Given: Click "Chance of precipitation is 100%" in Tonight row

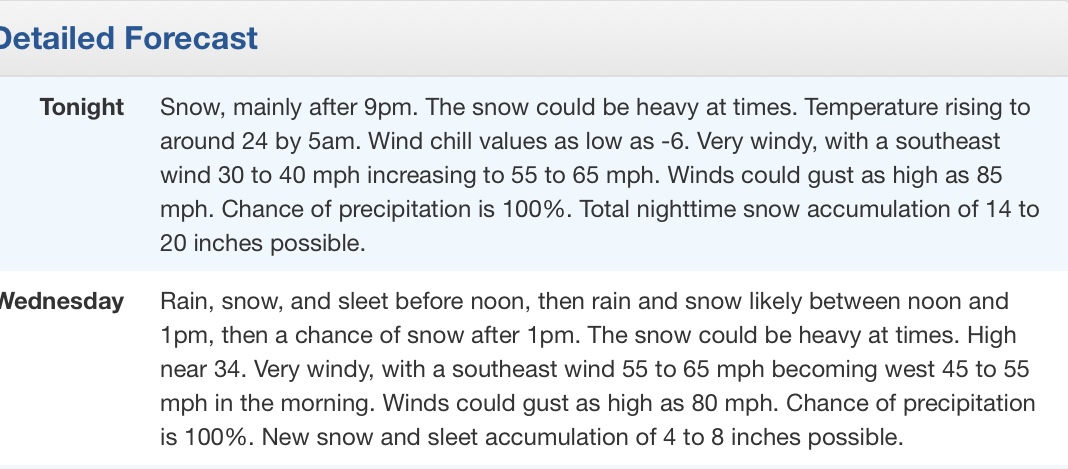Looking at the screenshot, I should pos(395,210).
